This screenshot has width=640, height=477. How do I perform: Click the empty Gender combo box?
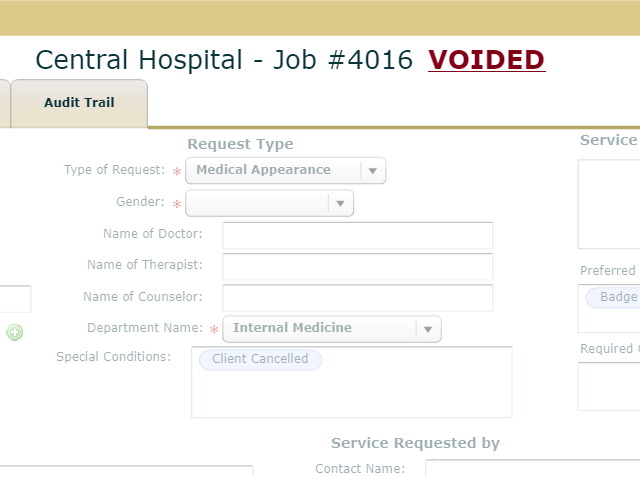click(x=269, y=203)
